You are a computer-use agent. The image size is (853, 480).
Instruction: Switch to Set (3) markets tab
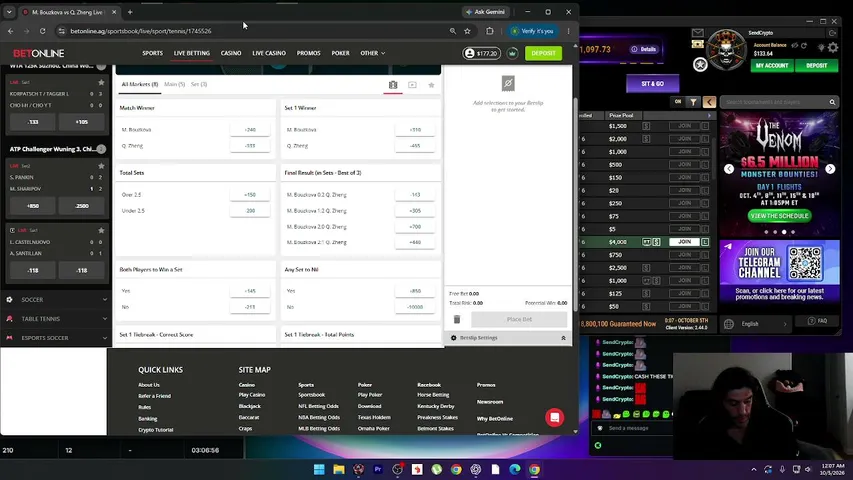tap(199, 84)
